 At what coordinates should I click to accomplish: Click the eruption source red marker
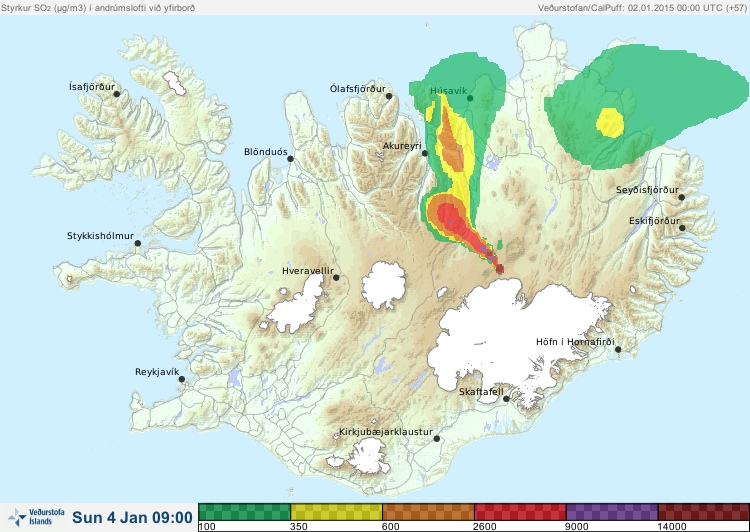(500, 269)
